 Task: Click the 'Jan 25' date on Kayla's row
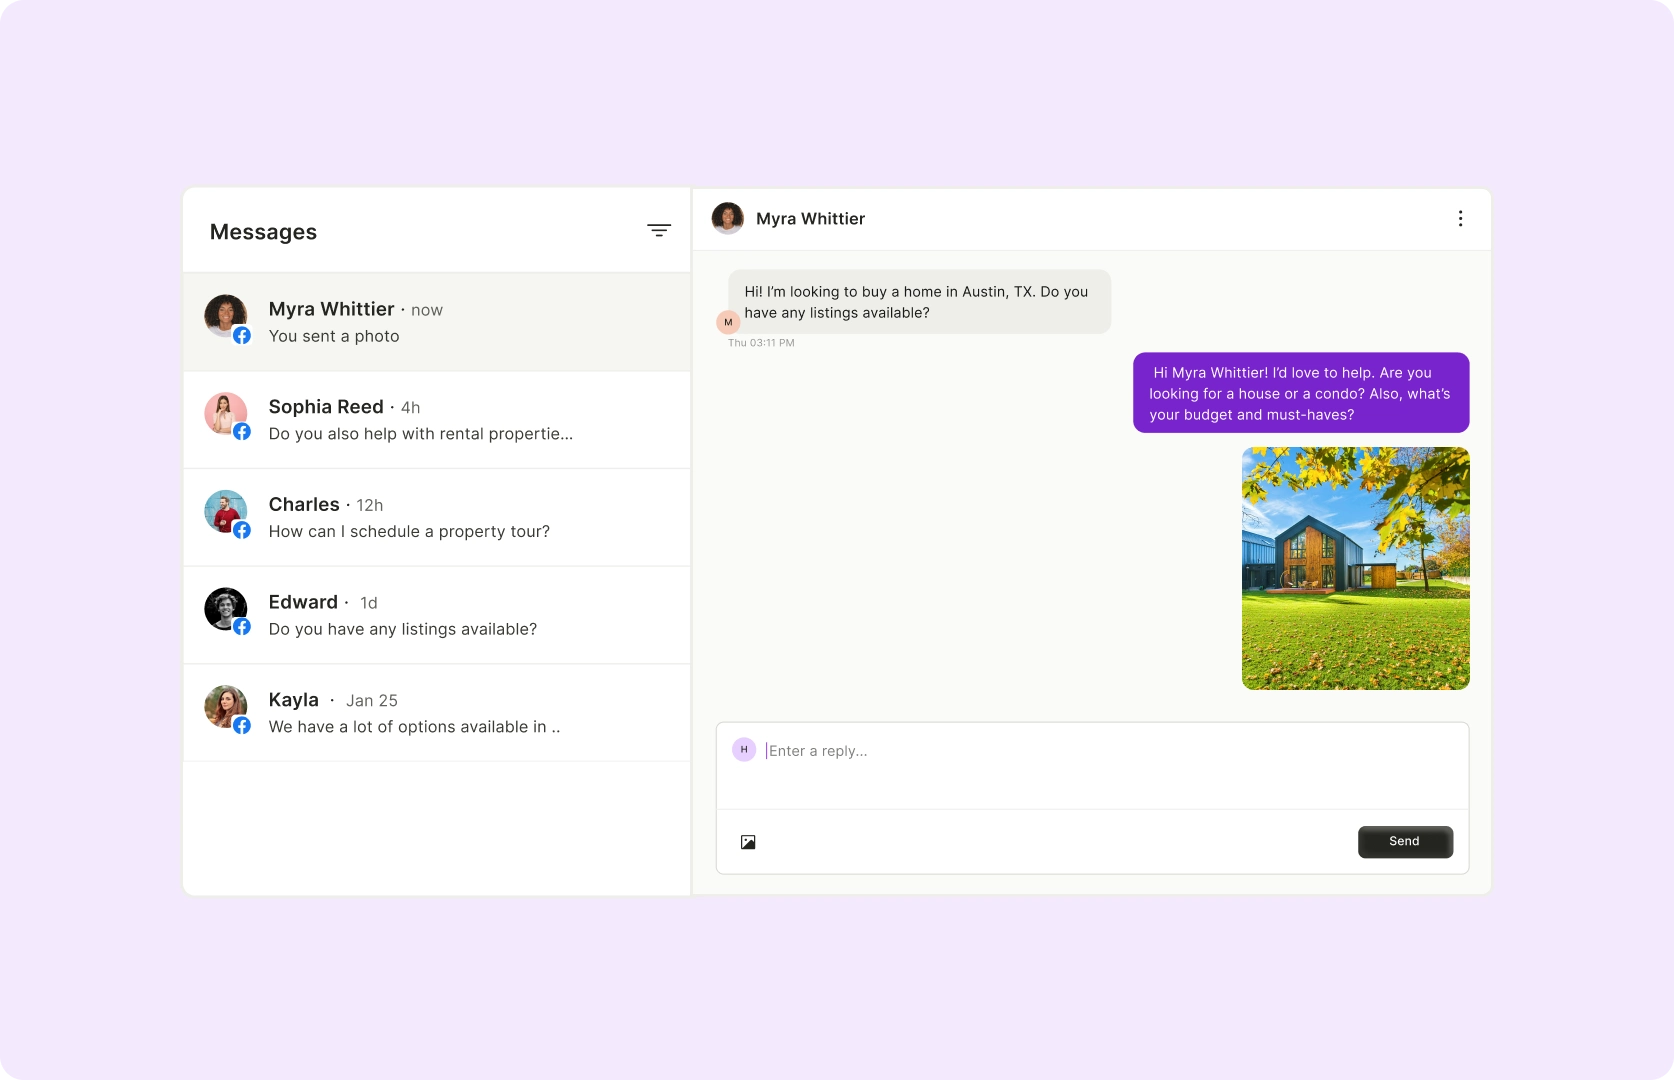pos(372,701)
